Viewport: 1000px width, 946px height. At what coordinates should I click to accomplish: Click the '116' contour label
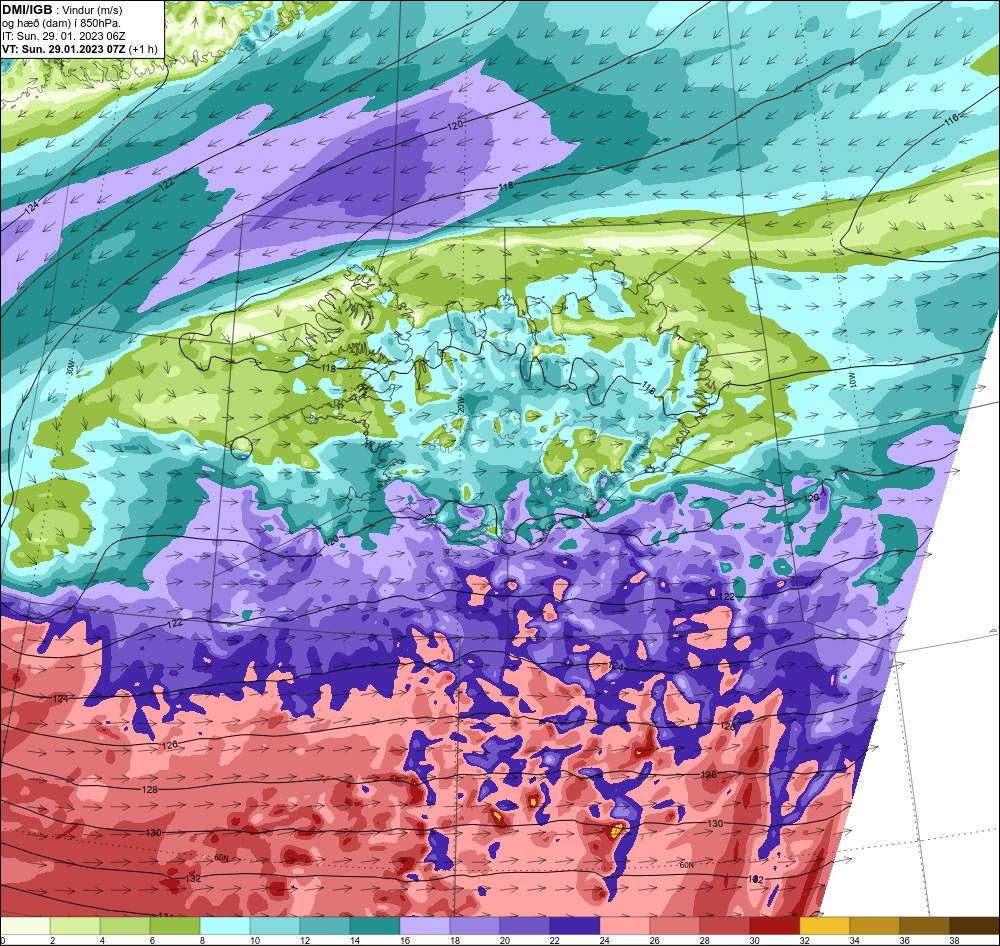pos(951,119)
